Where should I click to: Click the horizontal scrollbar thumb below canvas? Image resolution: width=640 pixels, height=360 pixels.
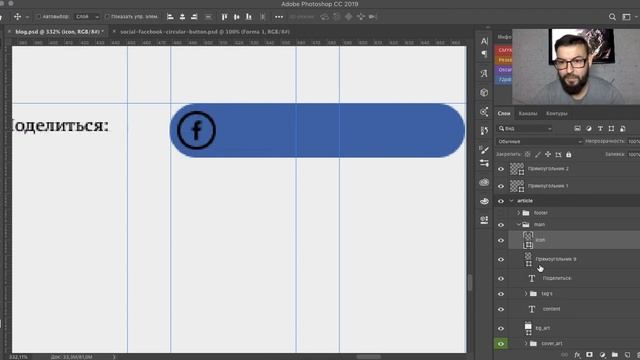tap(369, 357)
